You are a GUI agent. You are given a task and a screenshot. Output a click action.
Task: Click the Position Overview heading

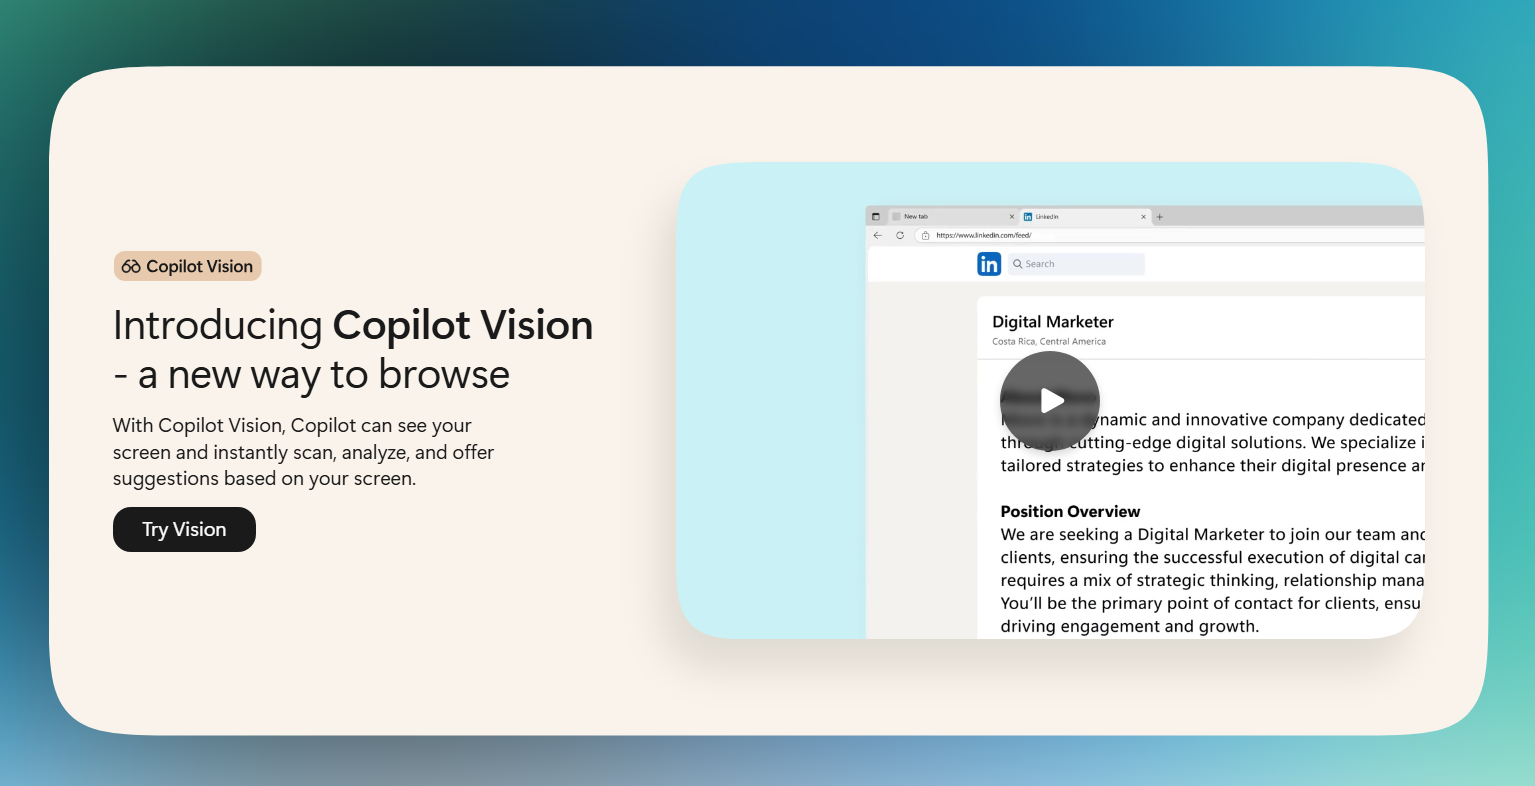coord(1070,512)
